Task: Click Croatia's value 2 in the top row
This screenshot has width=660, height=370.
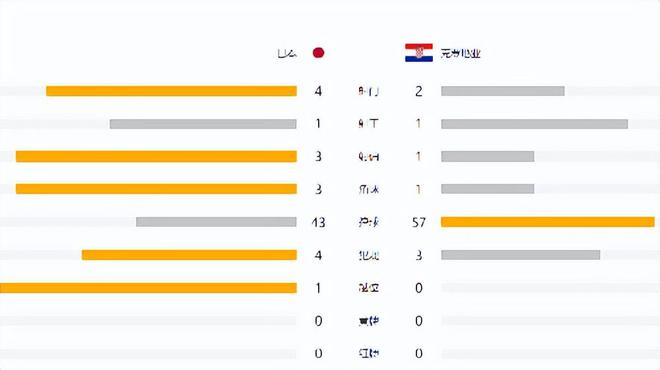Action: pos(418,91)
